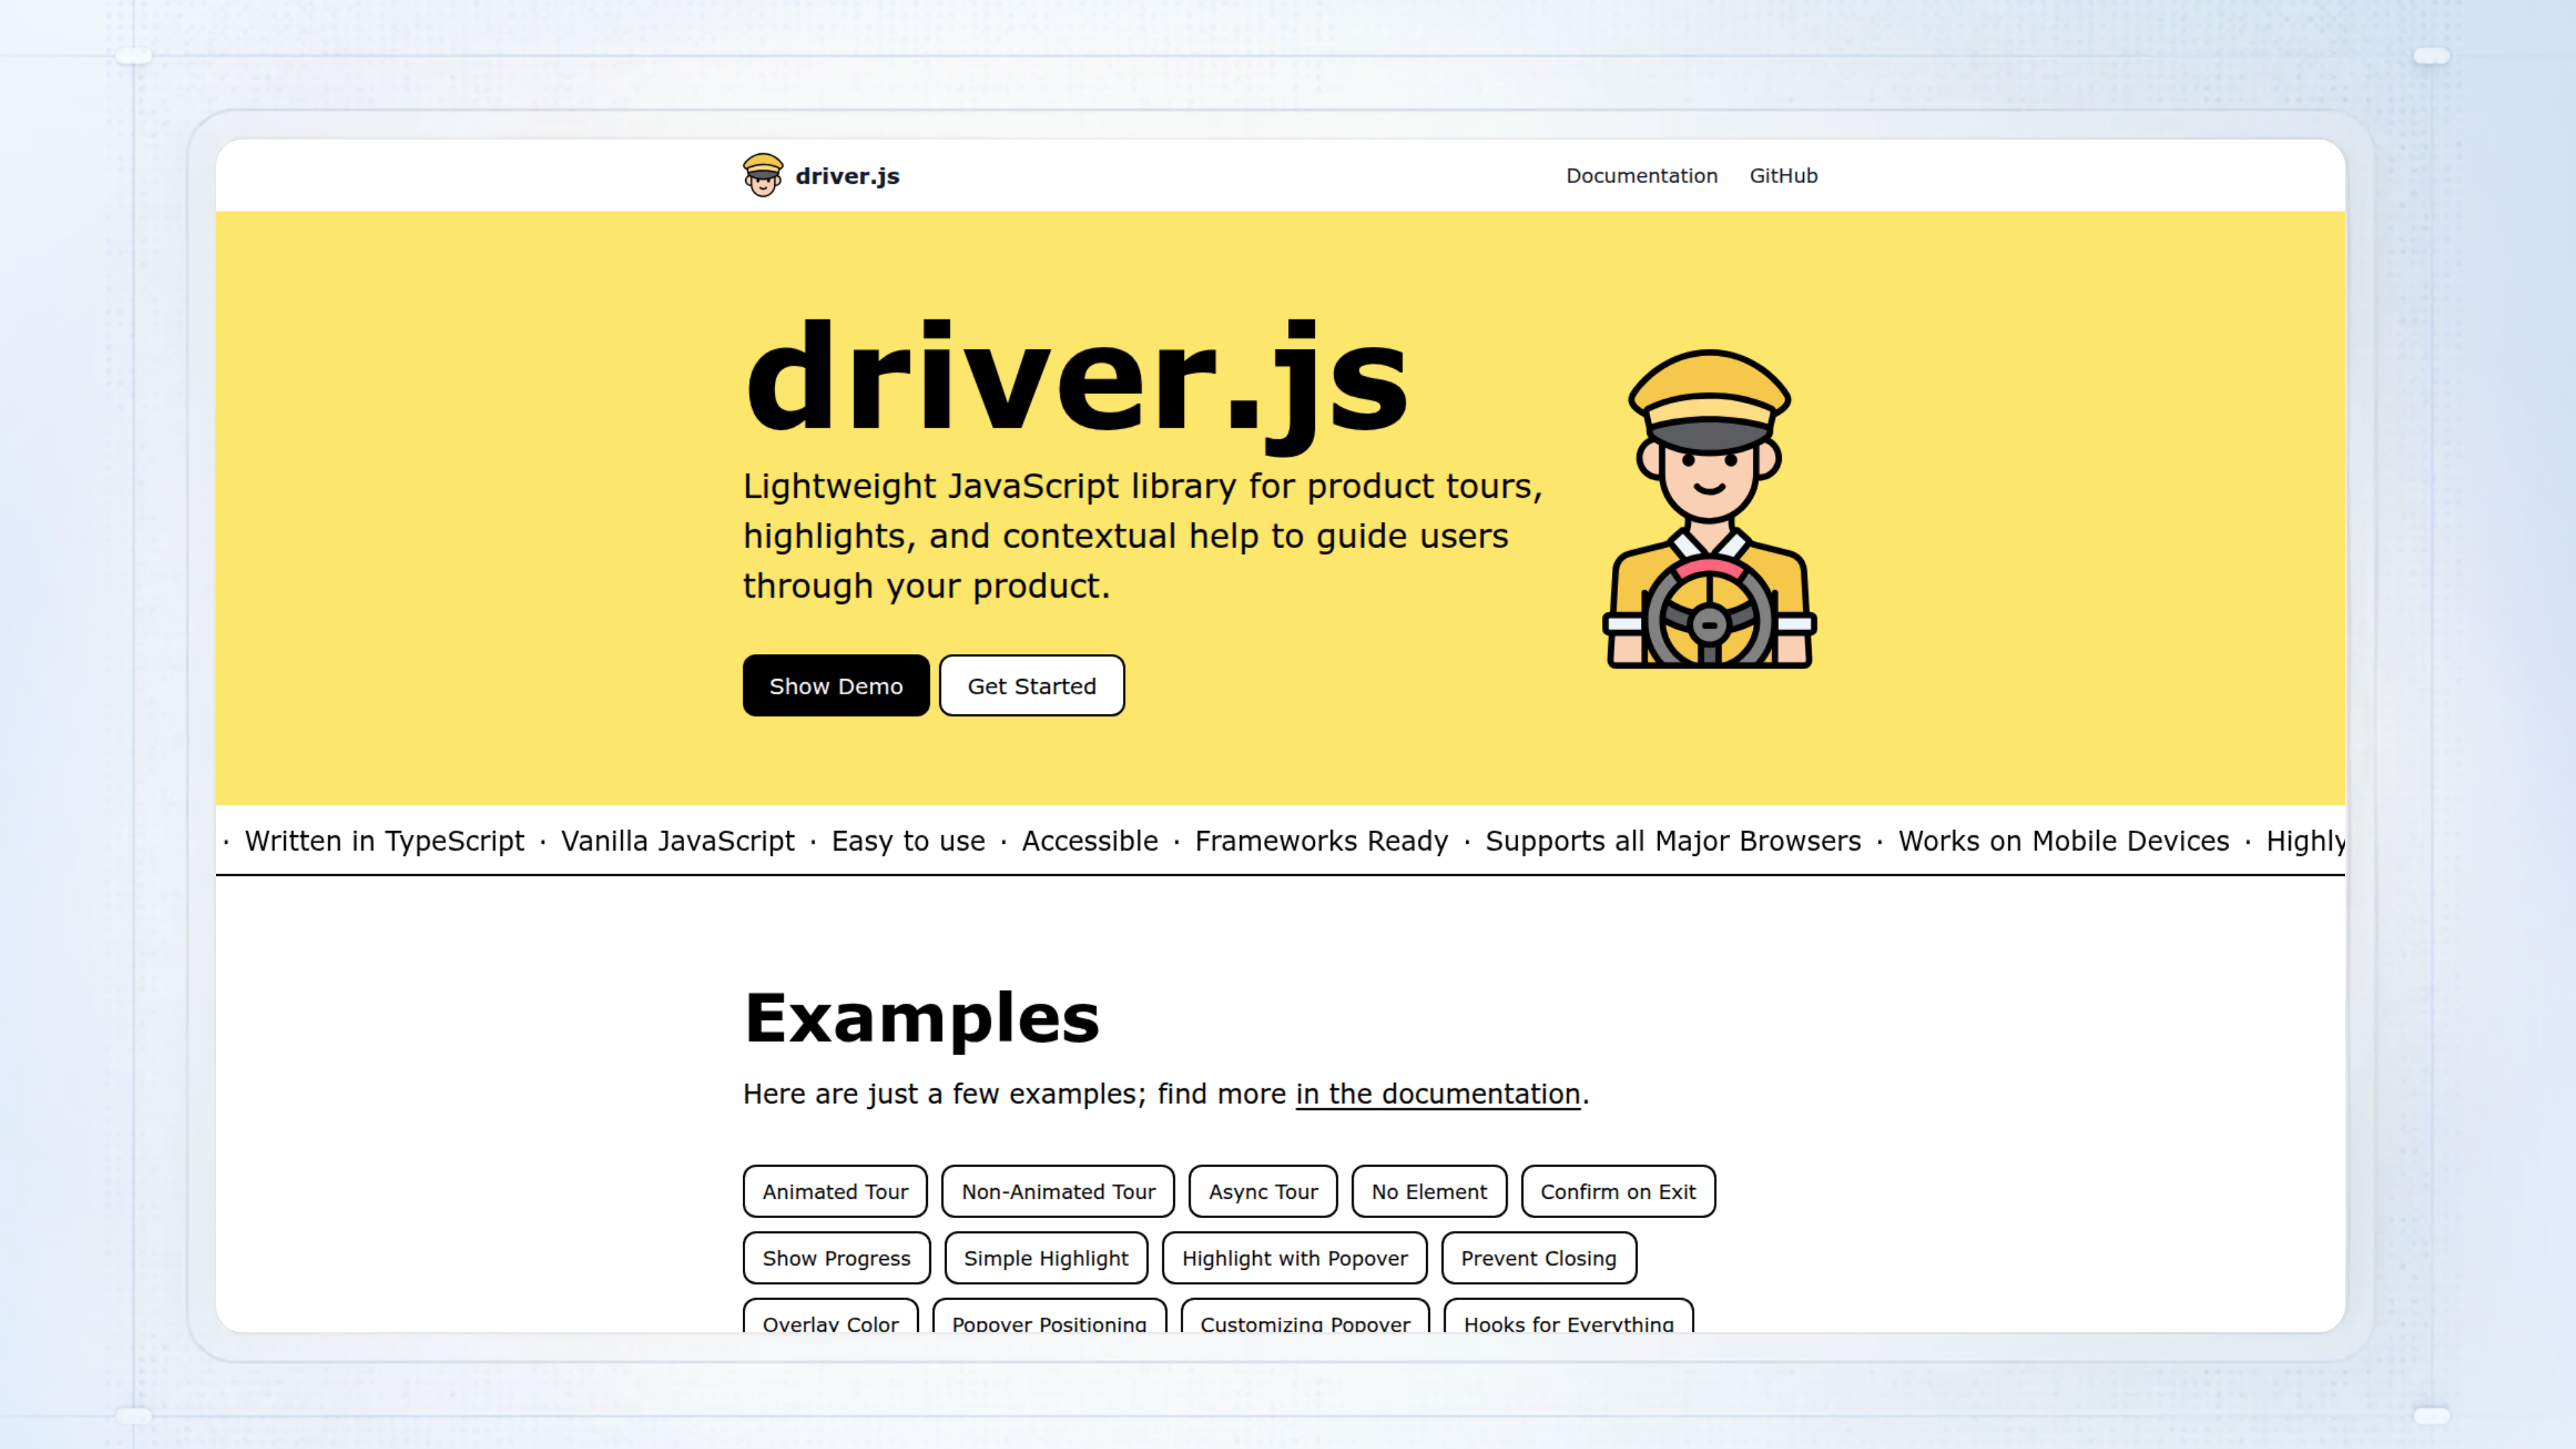The height and width of the screenshot is (1449, 2576).
Task: Follow the 'in the documentation' link
Action: (x=1437, y=1094)
